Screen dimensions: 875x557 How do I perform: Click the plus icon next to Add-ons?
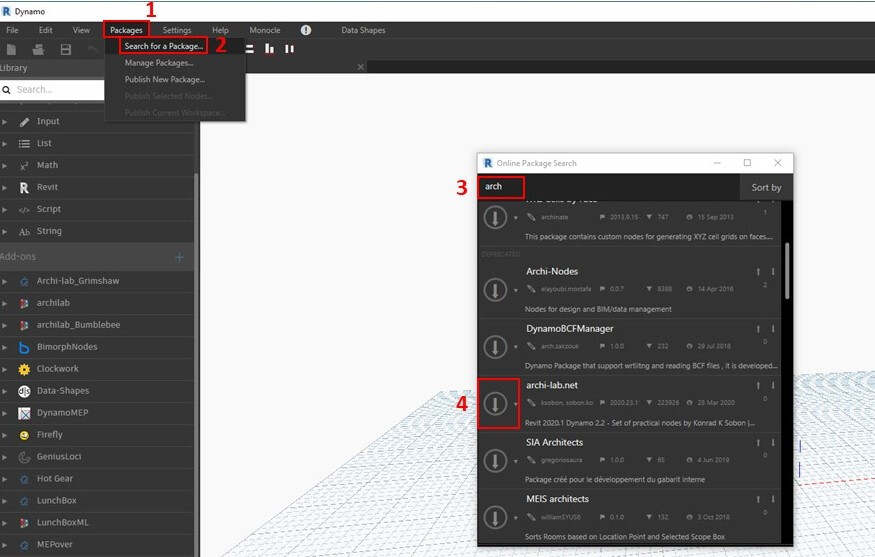179,257
